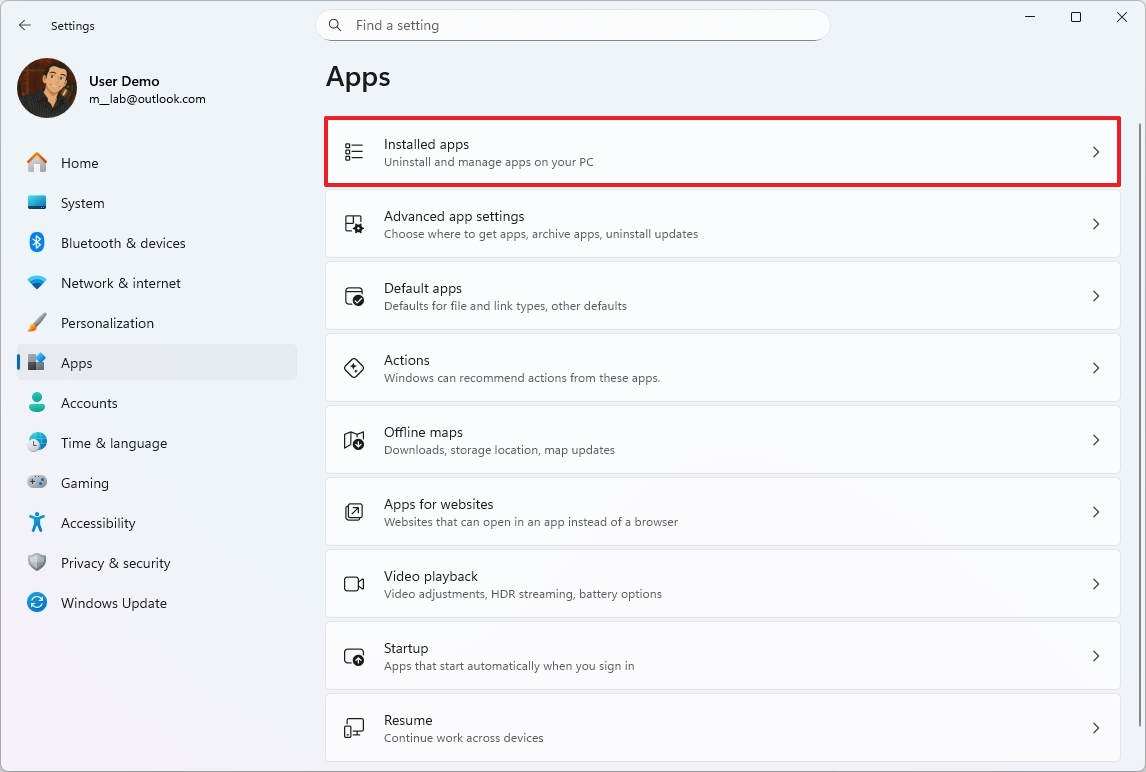
Task: Click the Video playback camera icon
Action: tap(354, 583)
